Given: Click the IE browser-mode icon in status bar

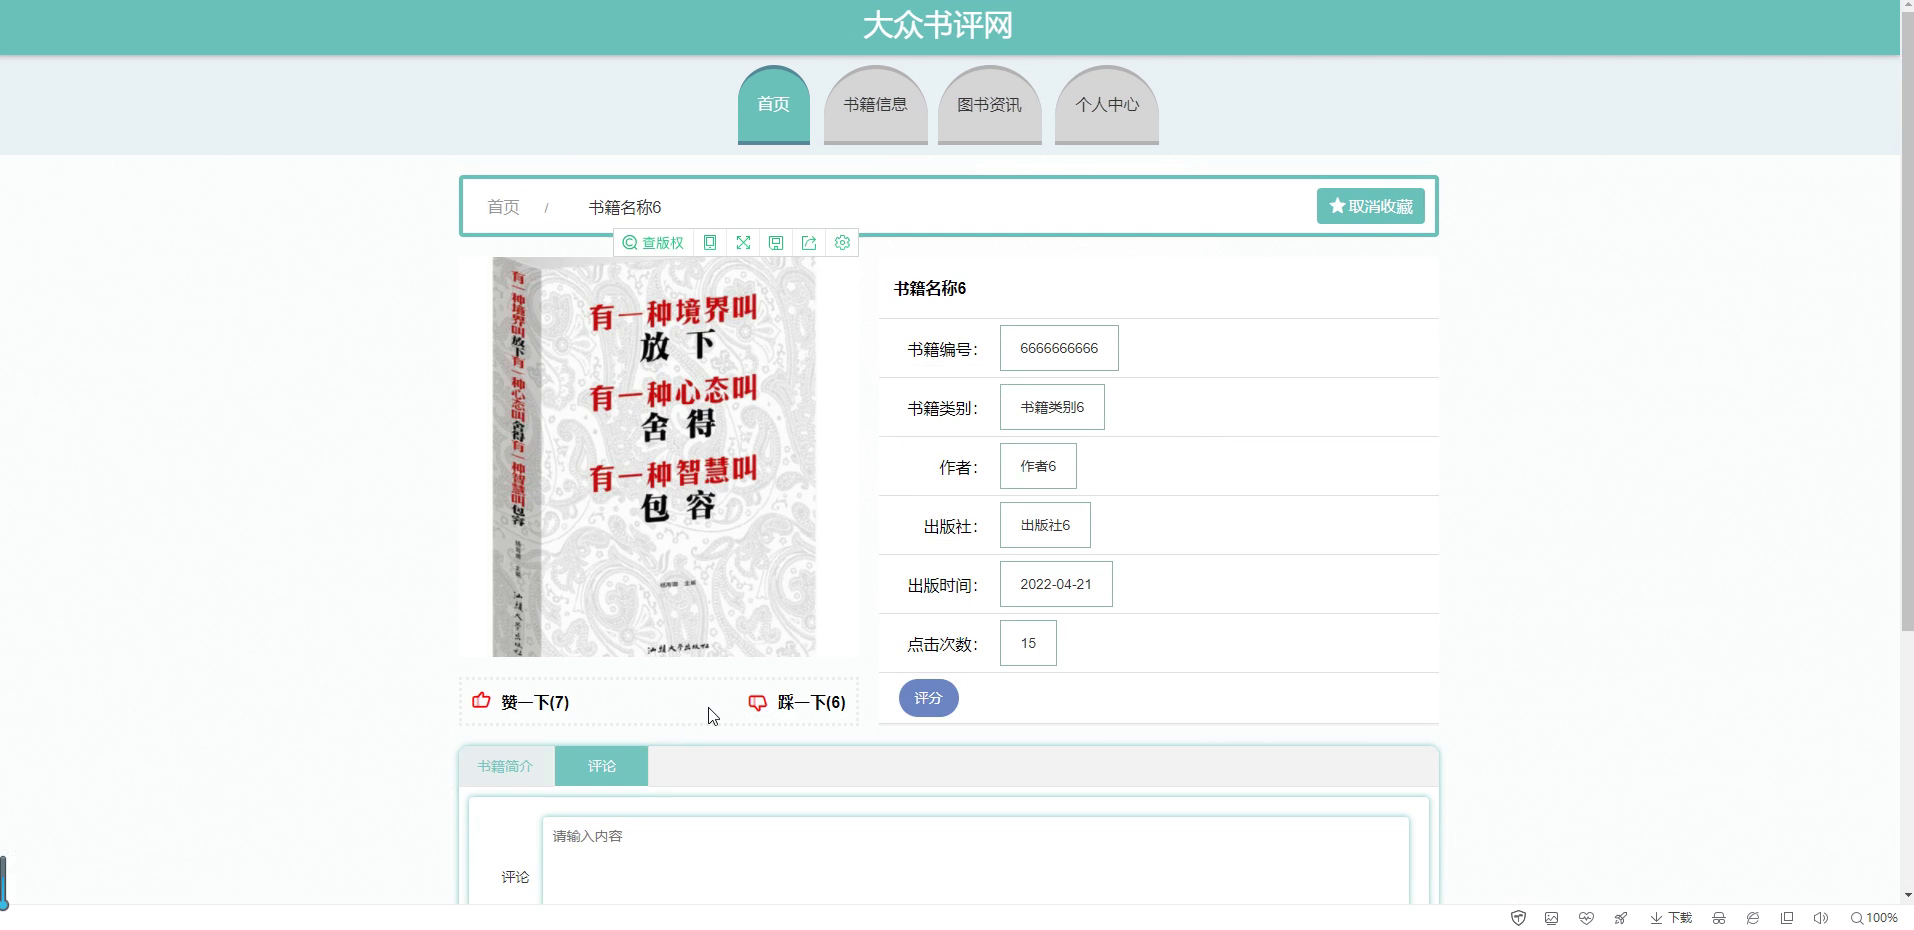Looking at the screenshot, I should point(1753,918).
